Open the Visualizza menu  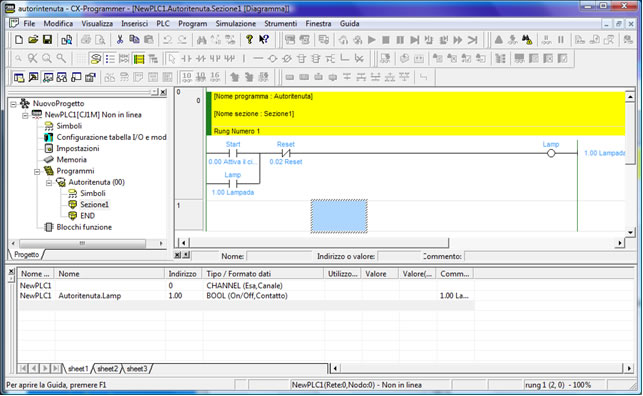tap(97, 24)
